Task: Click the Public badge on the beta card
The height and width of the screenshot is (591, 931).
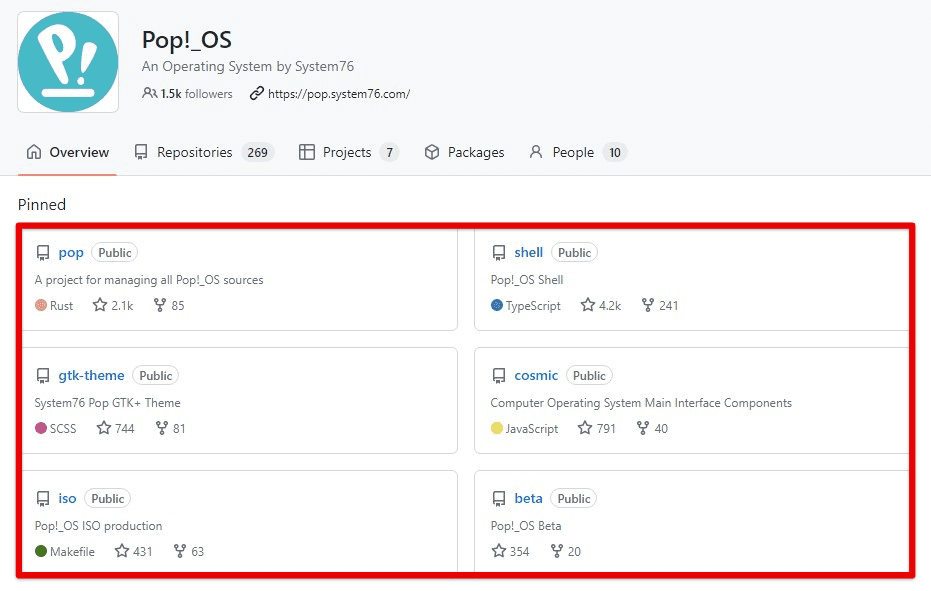Action: tap(574, 498)
